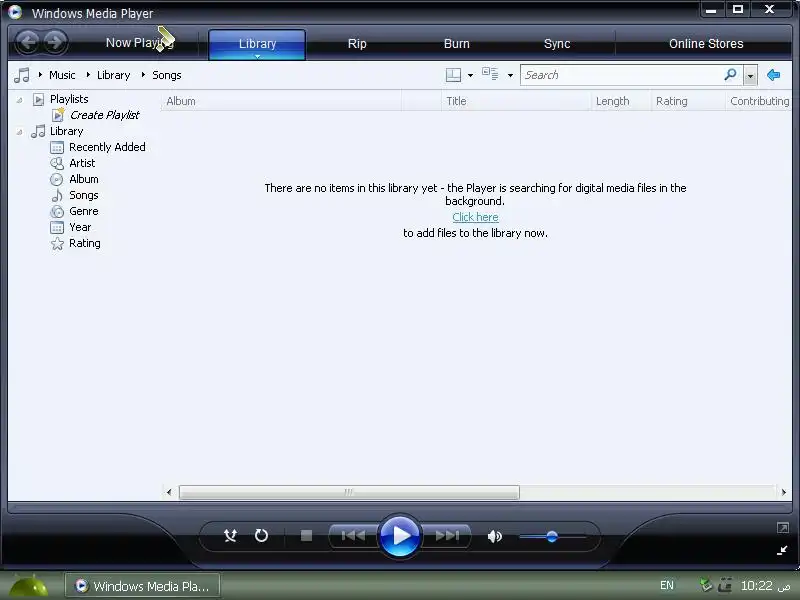Click the green shield tray icon

click(706, 585)
